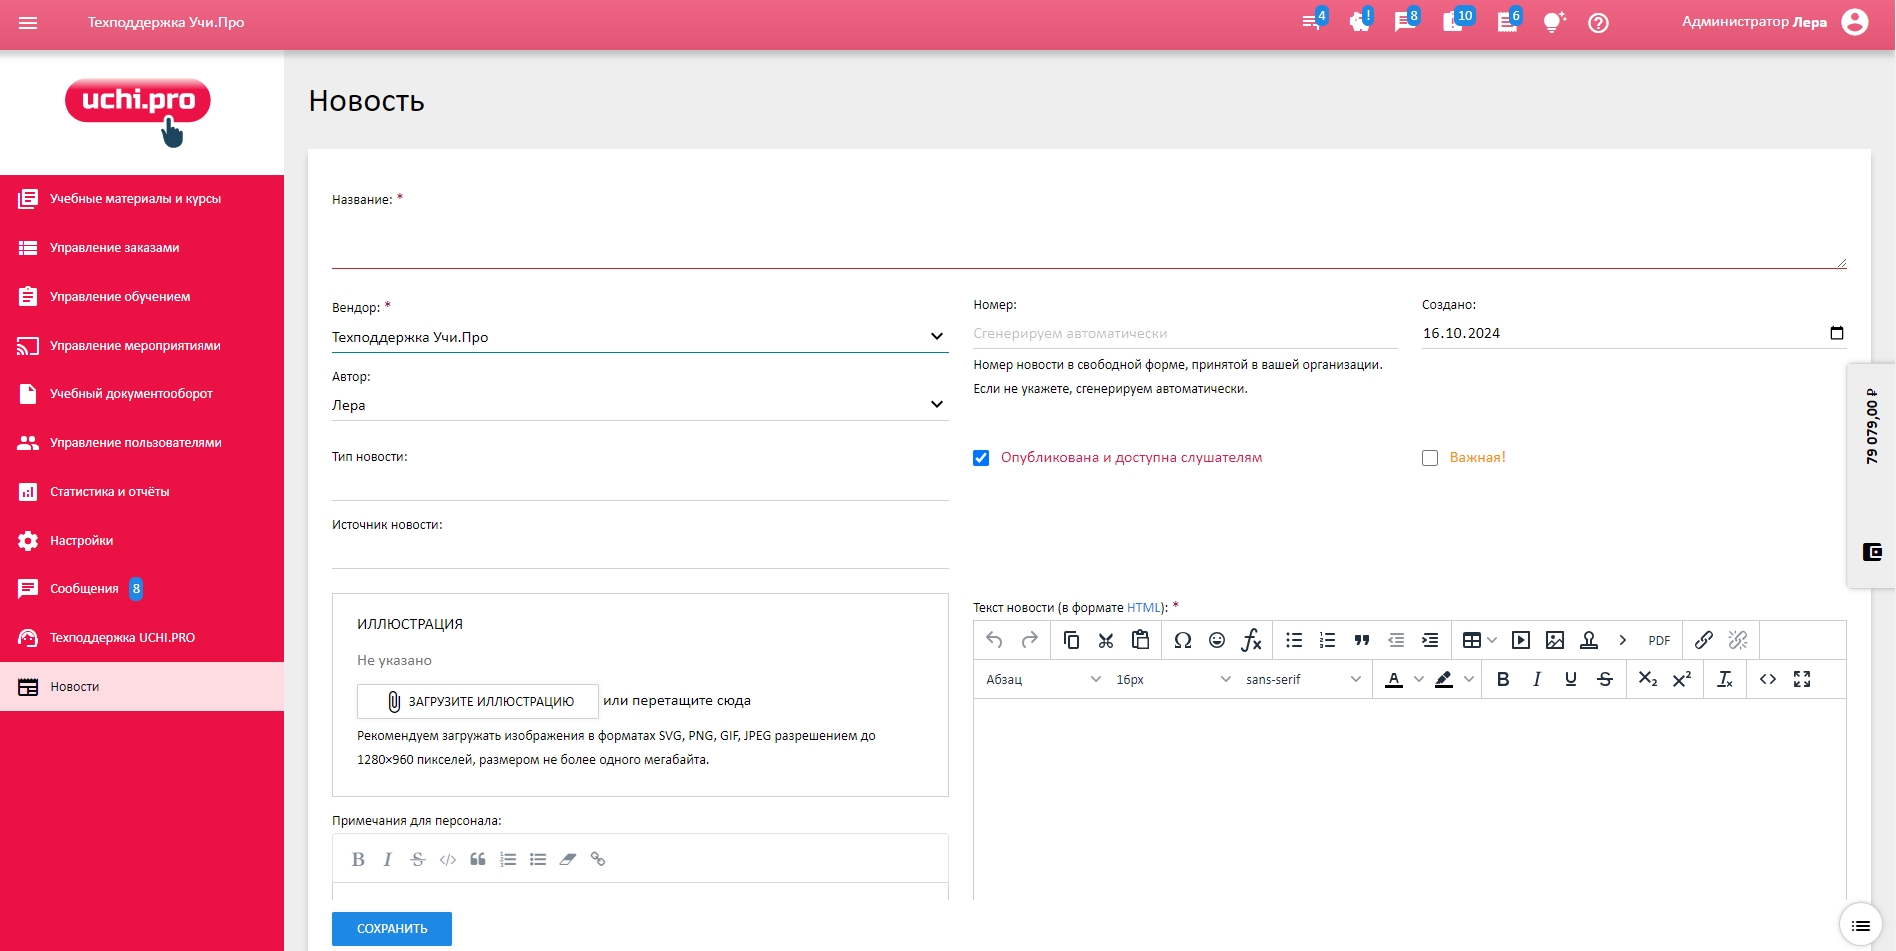1896x951 pixels.
Task: Apply subscript formatting
Action: click(1648, 679)
